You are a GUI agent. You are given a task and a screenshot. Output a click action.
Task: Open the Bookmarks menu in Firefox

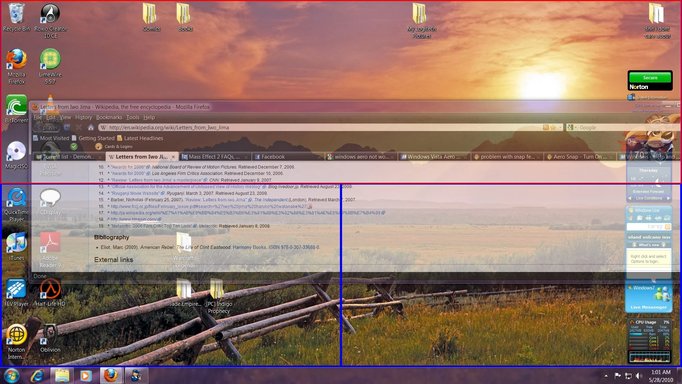coord(109,117)
